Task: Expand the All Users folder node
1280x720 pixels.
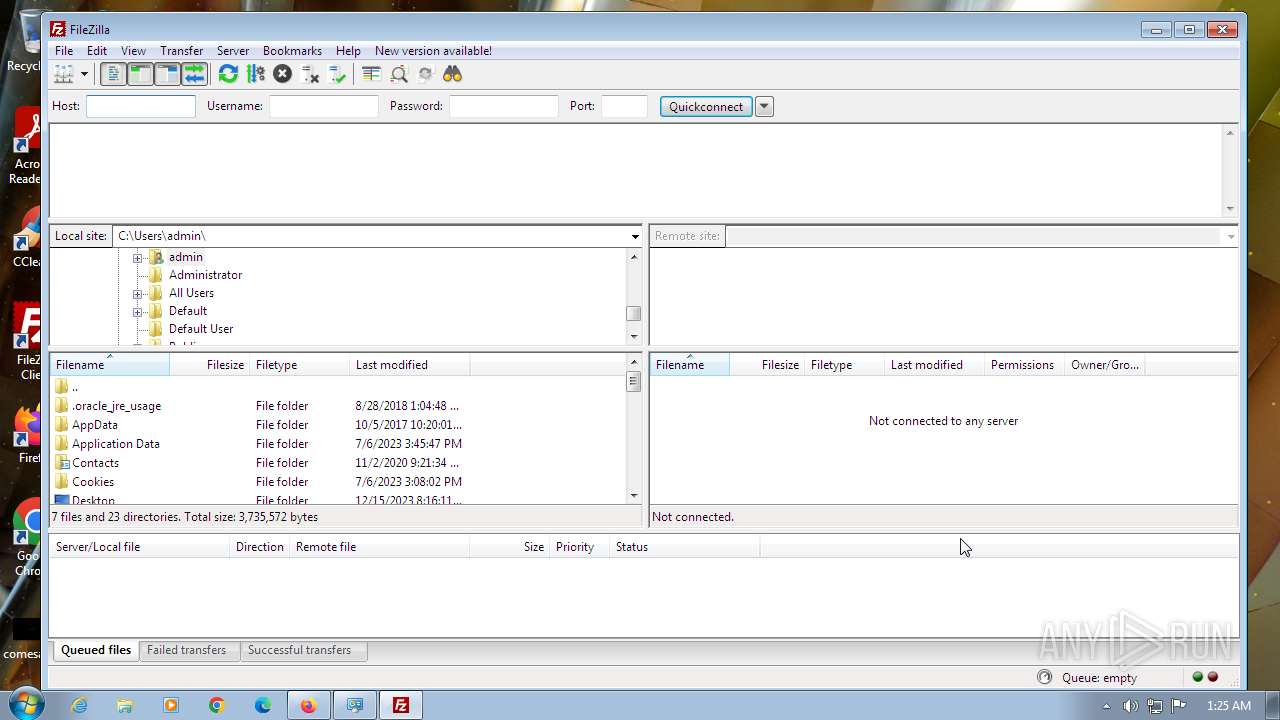Action: click(138, 293)
